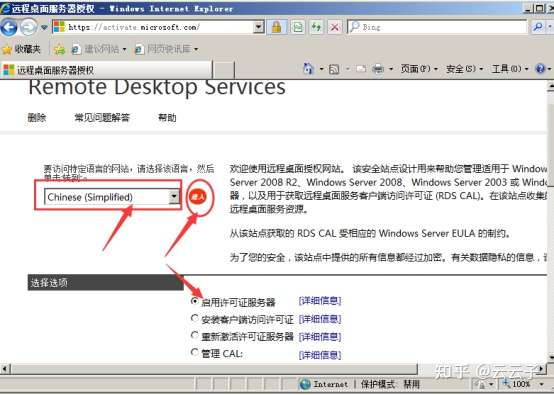The image size is (554, 395).
Task: Open 详细信息 link for 管理 CAL
Action: point(320,354)
